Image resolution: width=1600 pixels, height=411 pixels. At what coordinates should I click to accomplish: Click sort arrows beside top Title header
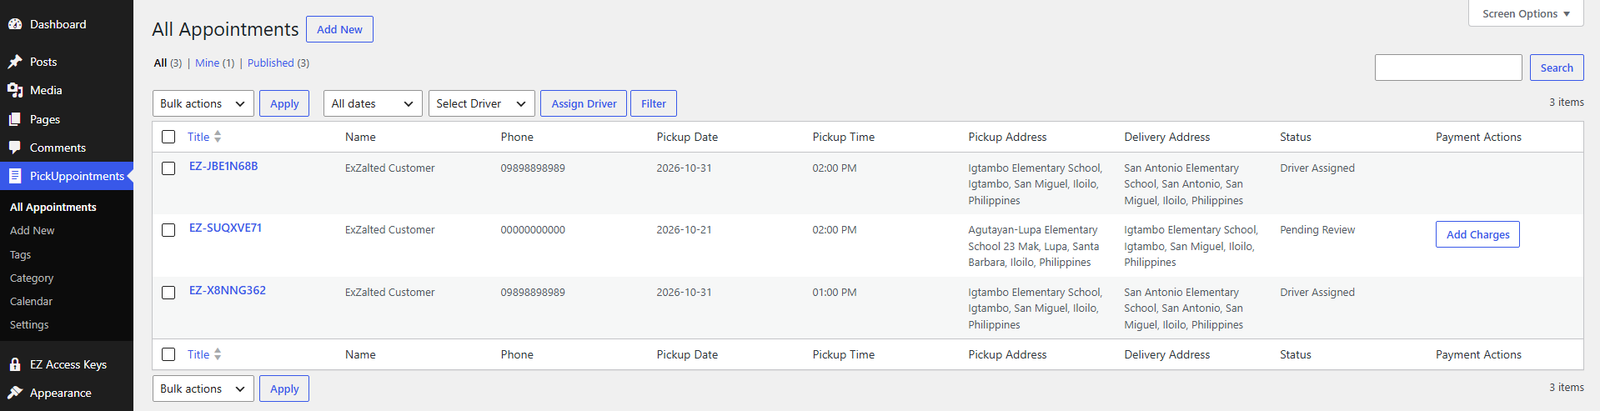218,137
